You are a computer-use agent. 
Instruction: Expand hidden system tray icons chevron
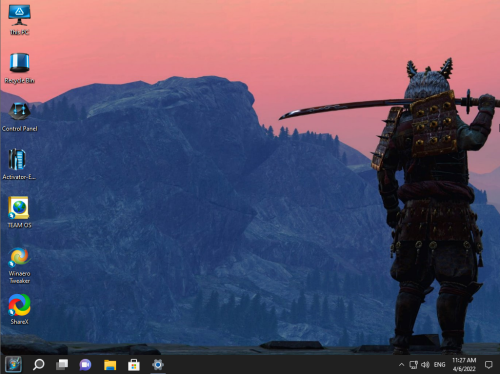[401, 365]
